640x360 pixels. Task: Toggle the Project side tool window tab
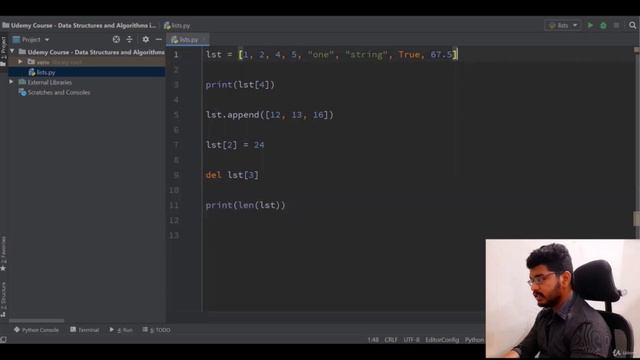pyautogui.click(x=3, y=51)
